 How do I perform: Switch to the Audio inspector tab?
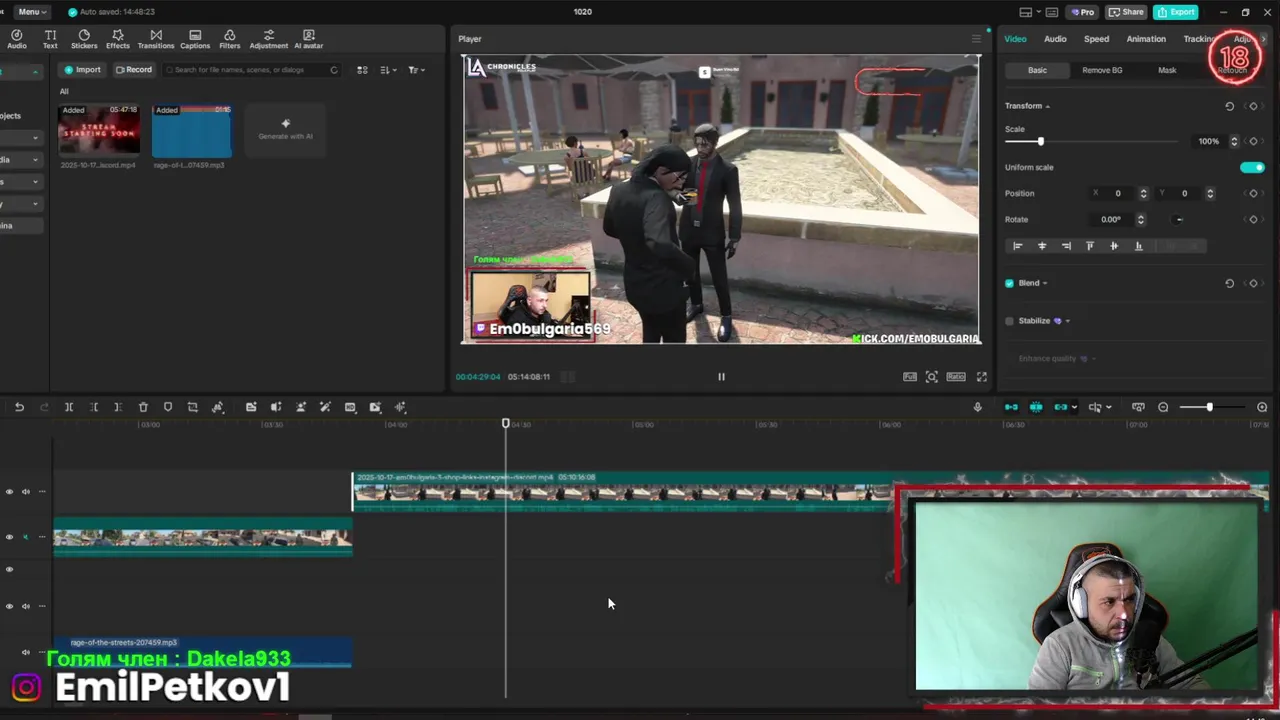pyautogui.click(x=1055, y=39)
